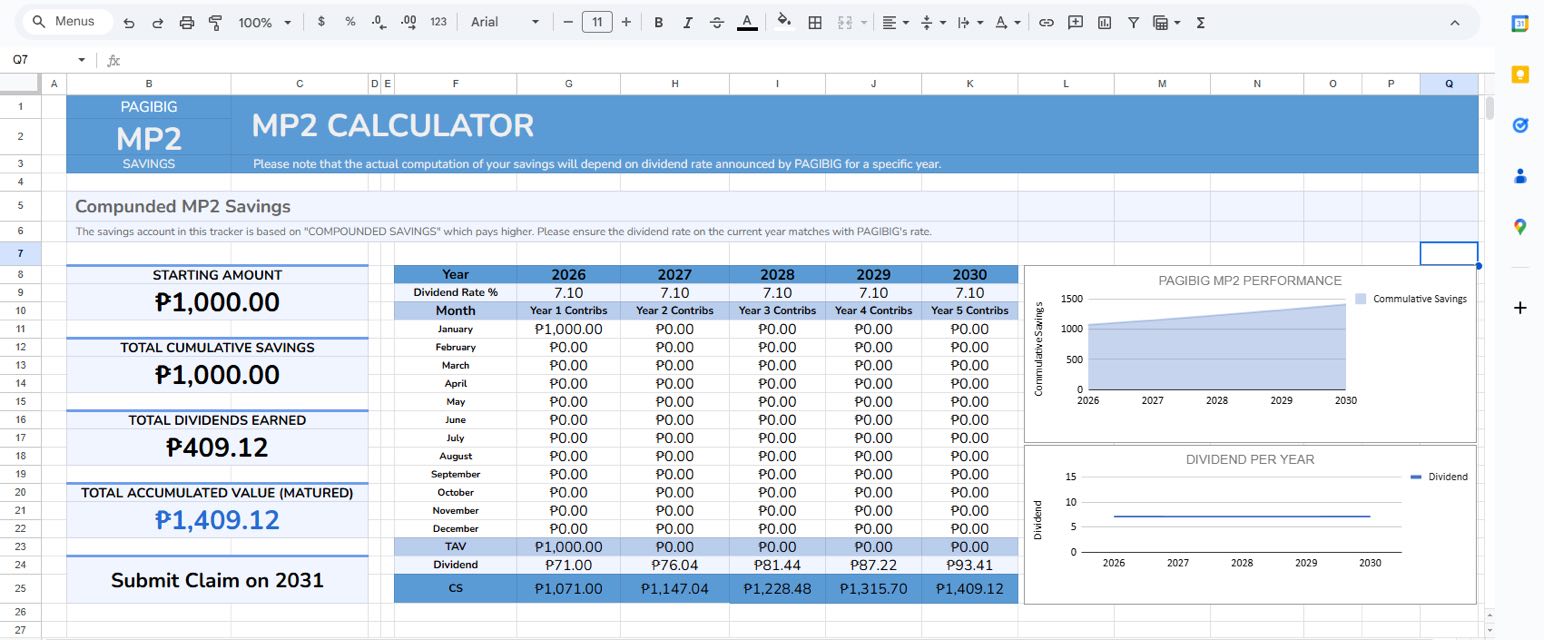Decrease font size with minus button
The image size is (1544, 640).
(x=568, y=22)
